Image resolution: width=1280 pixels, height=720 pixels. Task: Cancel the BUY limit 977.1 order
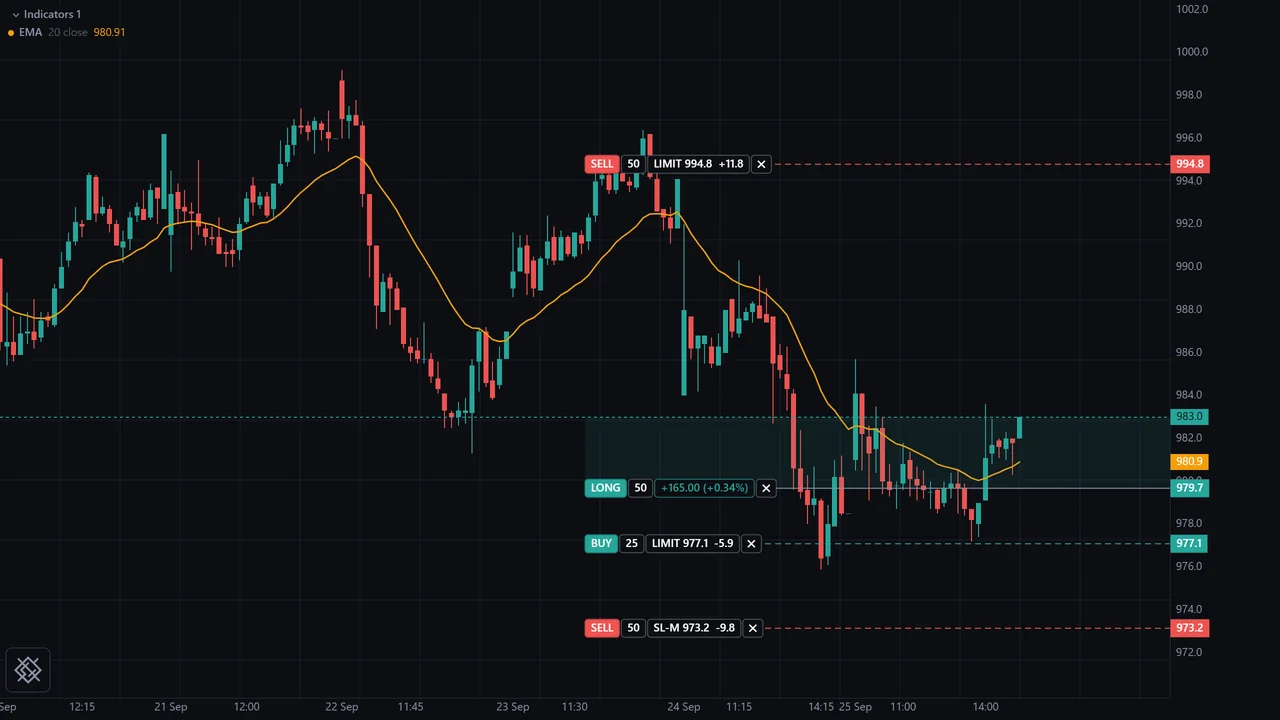(x=751, y=544)
